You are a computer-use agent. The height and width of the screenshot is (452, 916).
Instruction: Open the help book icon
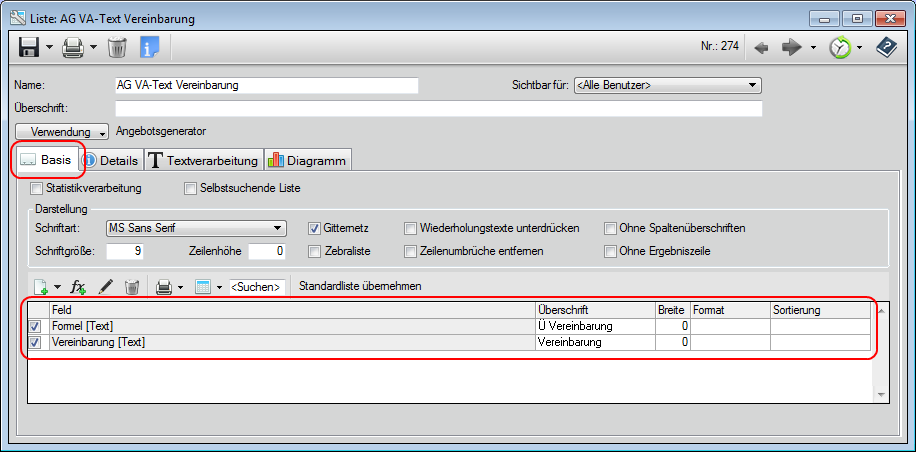click(886, 47)
